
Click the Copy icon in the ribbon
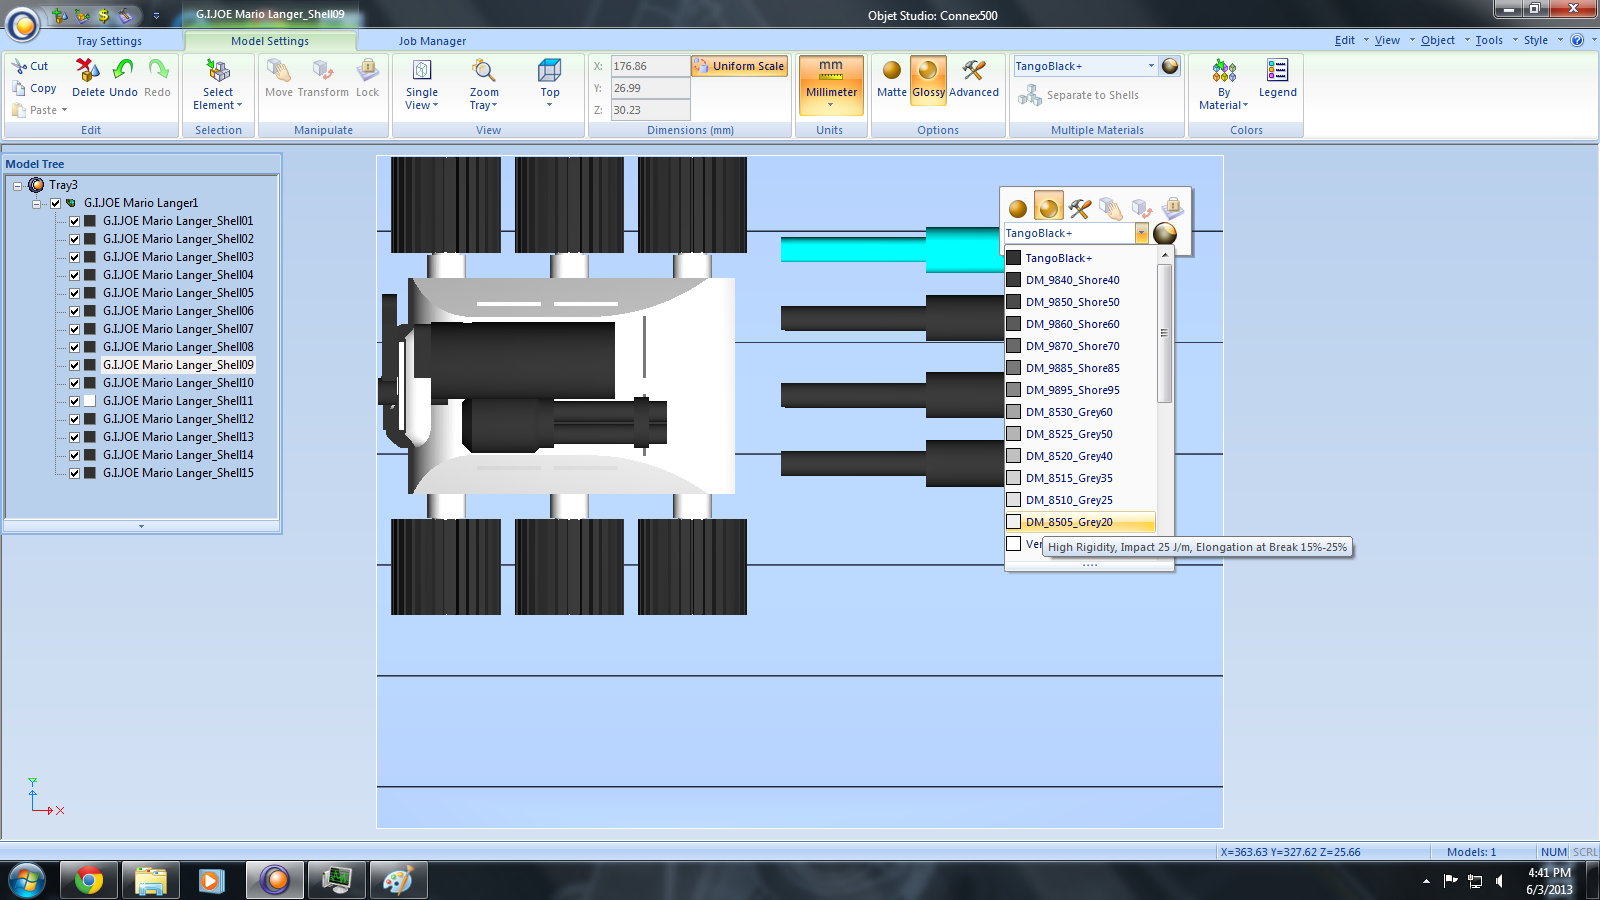tap(19, 88)
